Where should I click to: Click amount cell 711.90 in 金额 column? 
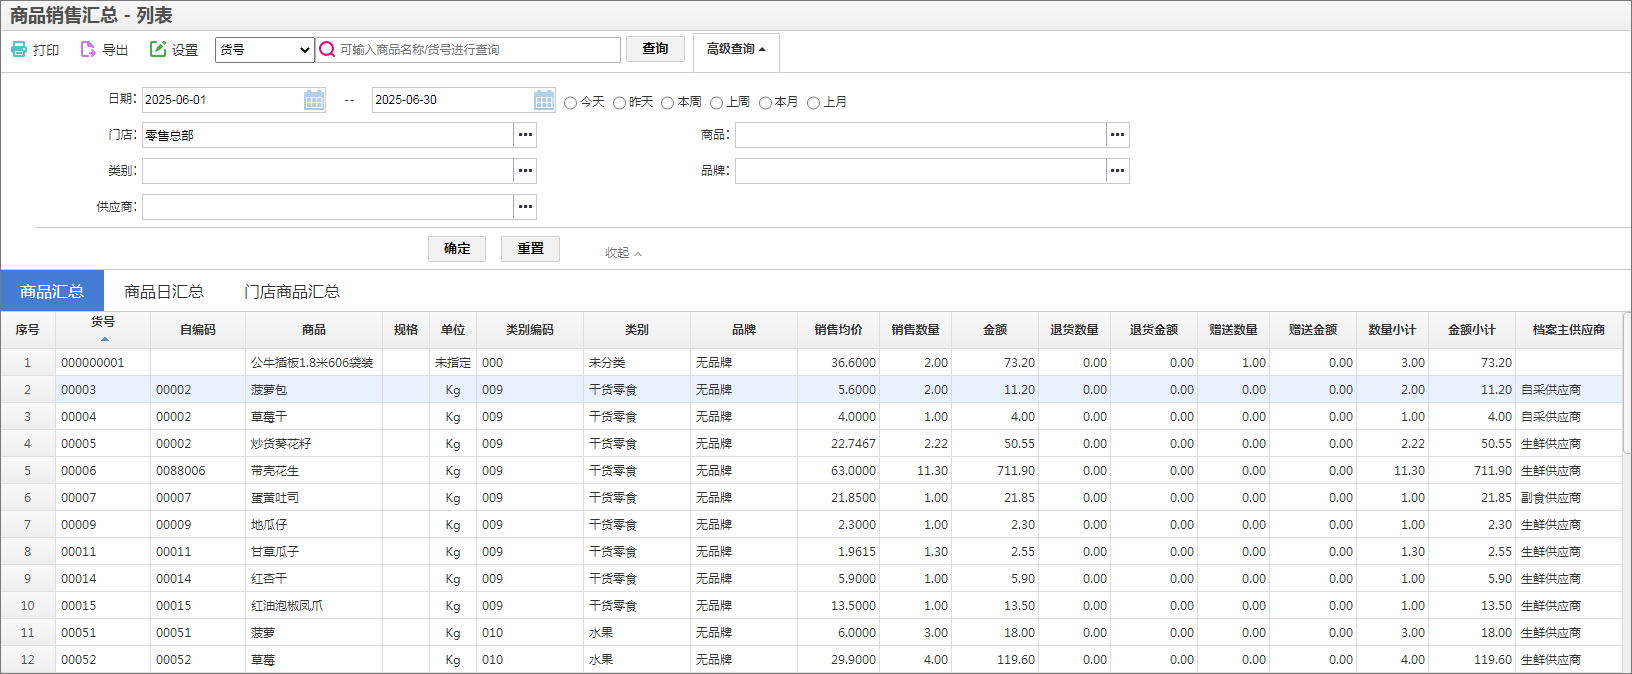pos(996,470)
